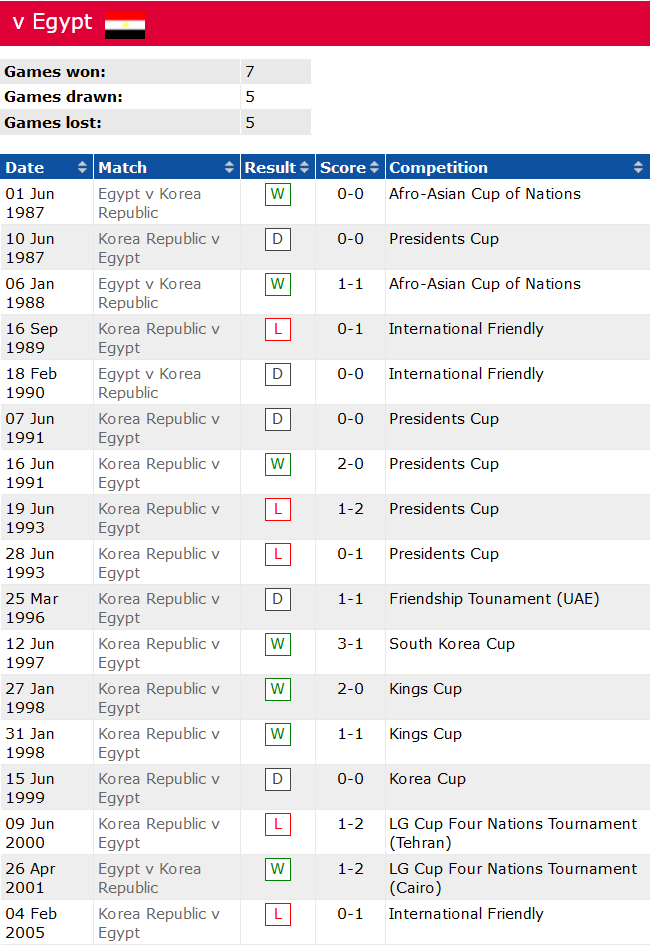This screenshot has height=946, width=650.
Task: Sort table by Score column
Action: (349, 168)
